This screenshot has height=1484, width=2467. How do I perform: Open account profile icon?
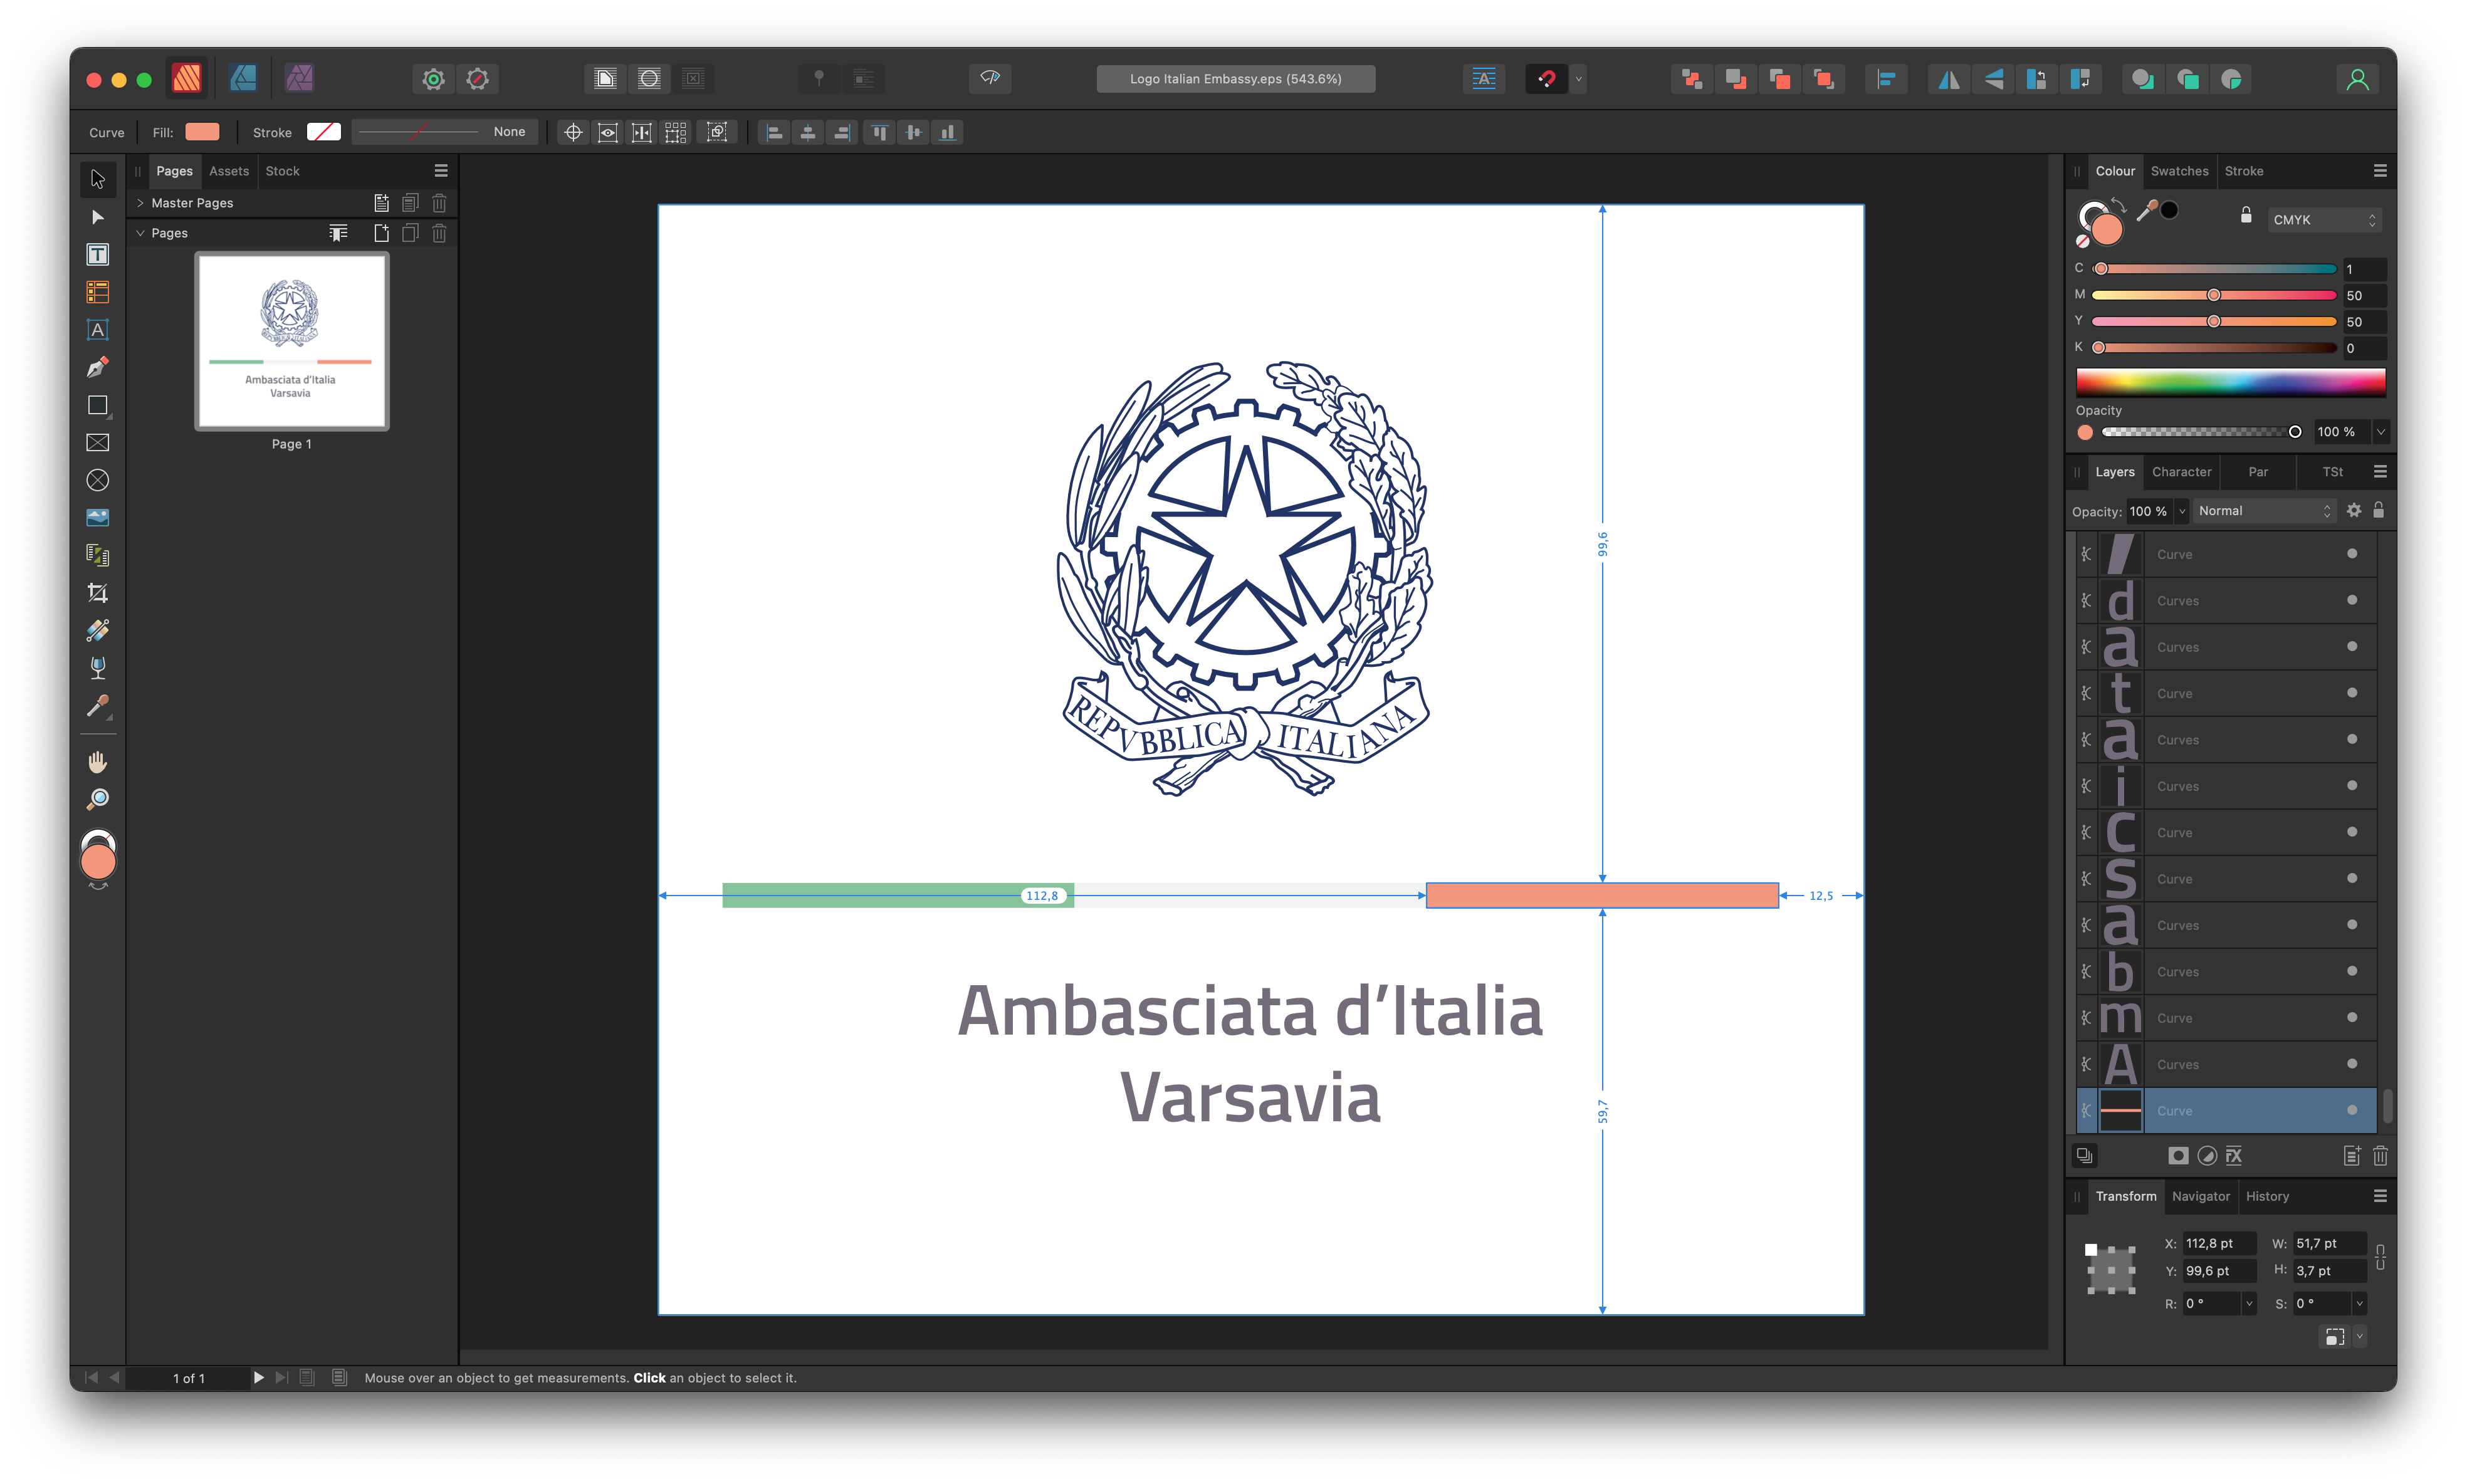pyautogui.click(x=2357, y=79)
